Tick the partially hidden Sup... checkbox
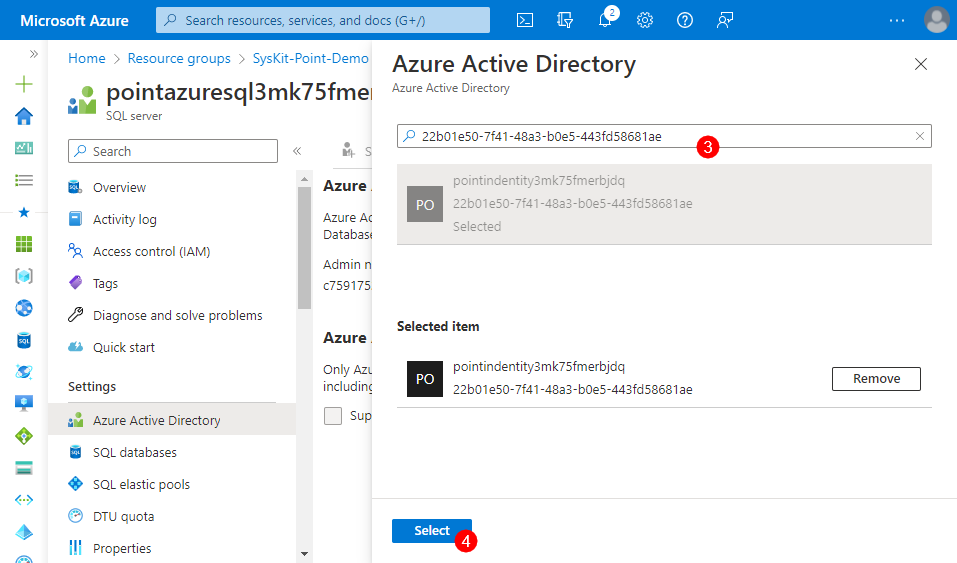This screenshot has height=563, width=957. point(333,416)
